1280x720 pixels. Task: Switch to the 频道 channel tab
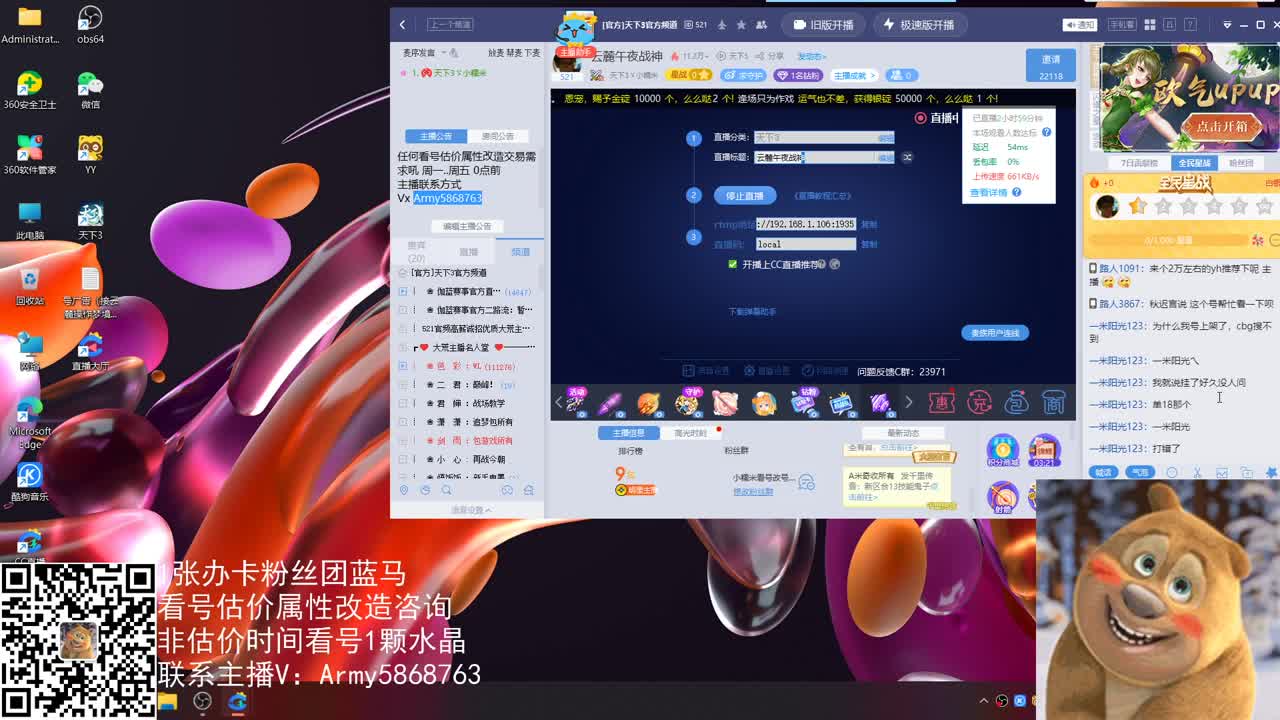click(521, 252)
